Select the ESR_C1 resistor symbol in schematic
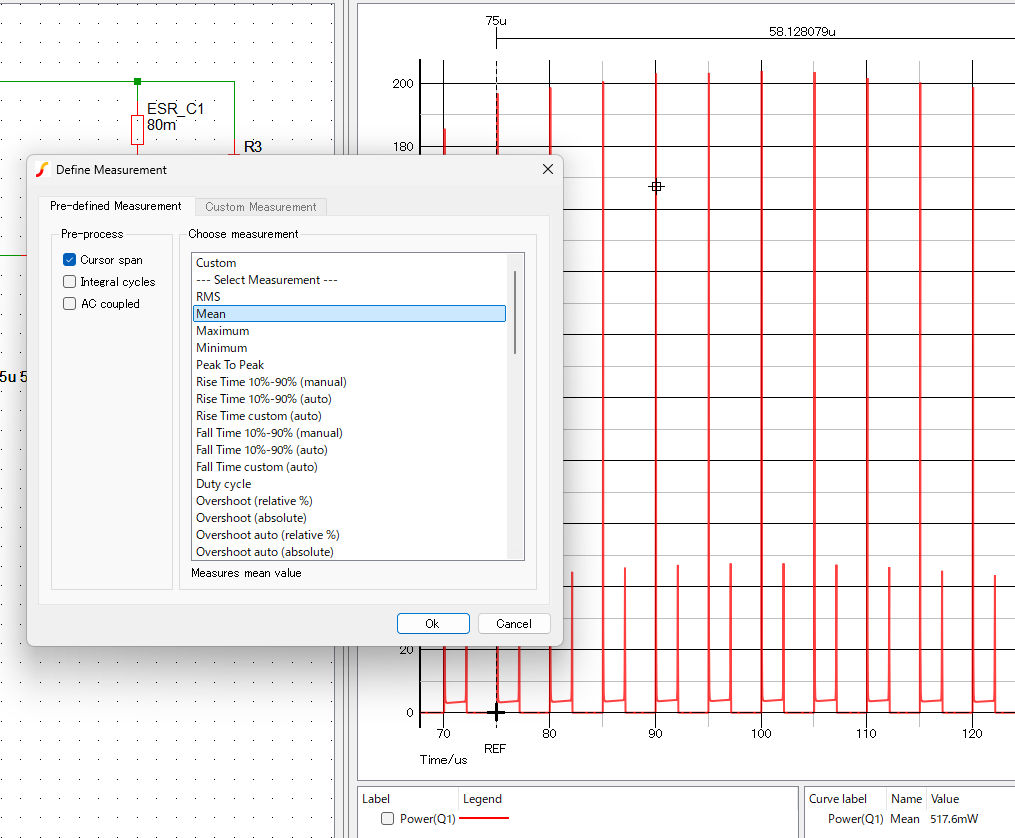Image resolution: width=1015 pixels, height=838 pixels. (x=137, y=130)
